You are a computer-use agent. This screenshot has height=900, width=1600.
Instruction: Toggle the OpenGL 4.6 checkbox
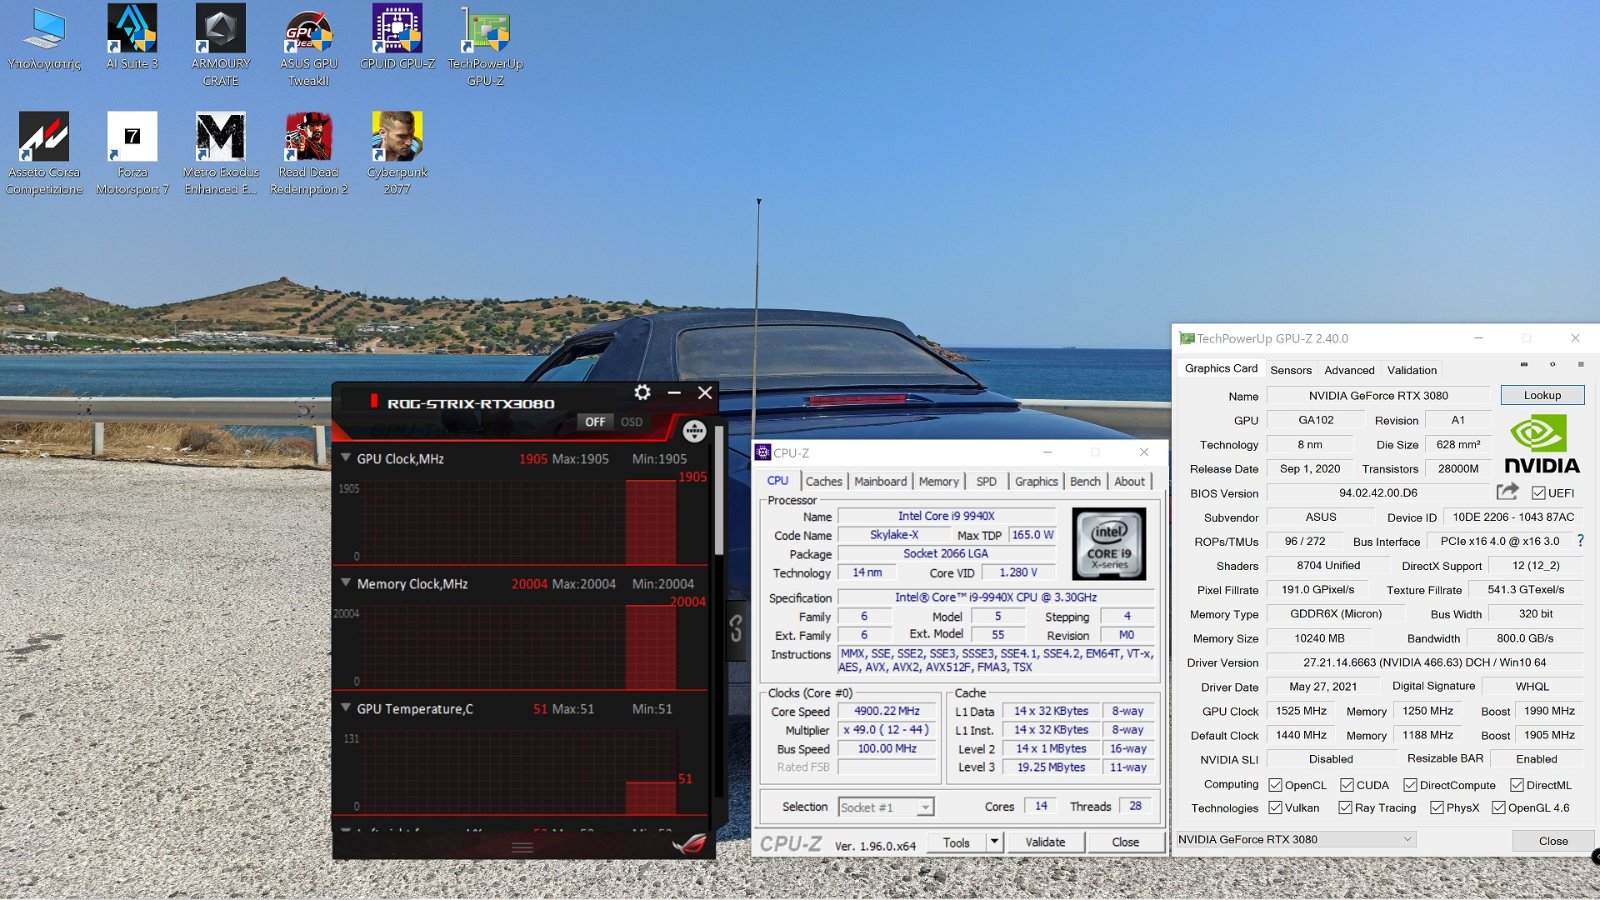coord(1498,808)
